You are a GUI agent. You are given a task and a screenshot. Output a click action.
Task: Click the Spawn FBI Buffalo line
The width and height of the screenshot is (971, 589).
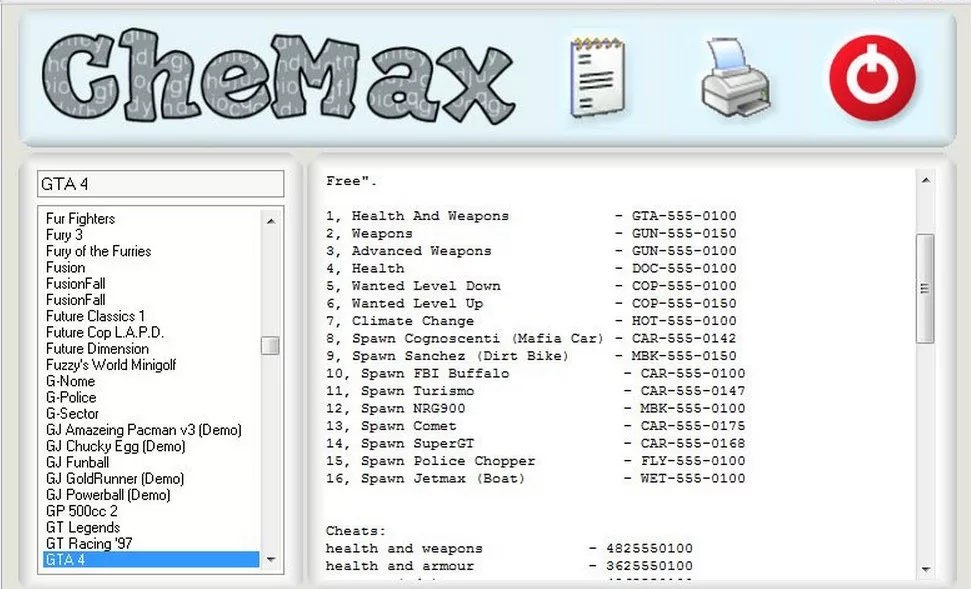[536, 373]
